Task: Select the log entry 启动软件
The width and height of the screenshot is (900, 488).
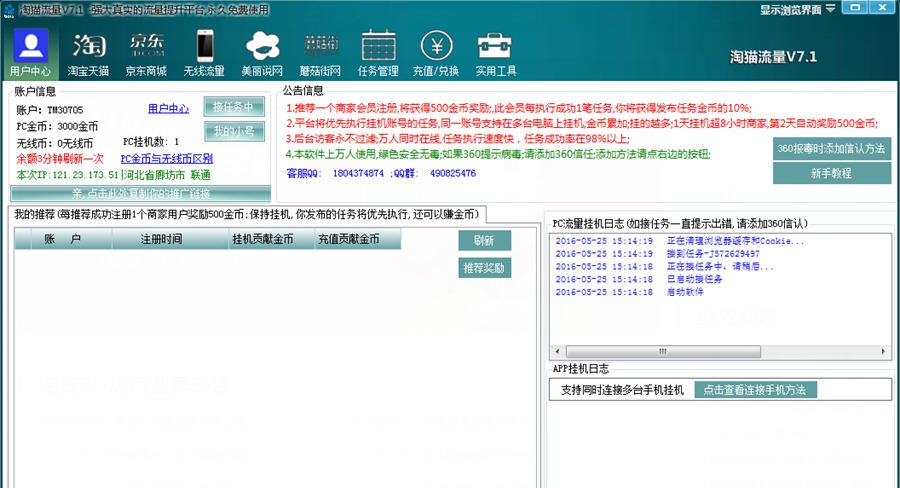Action: [629, 292]
